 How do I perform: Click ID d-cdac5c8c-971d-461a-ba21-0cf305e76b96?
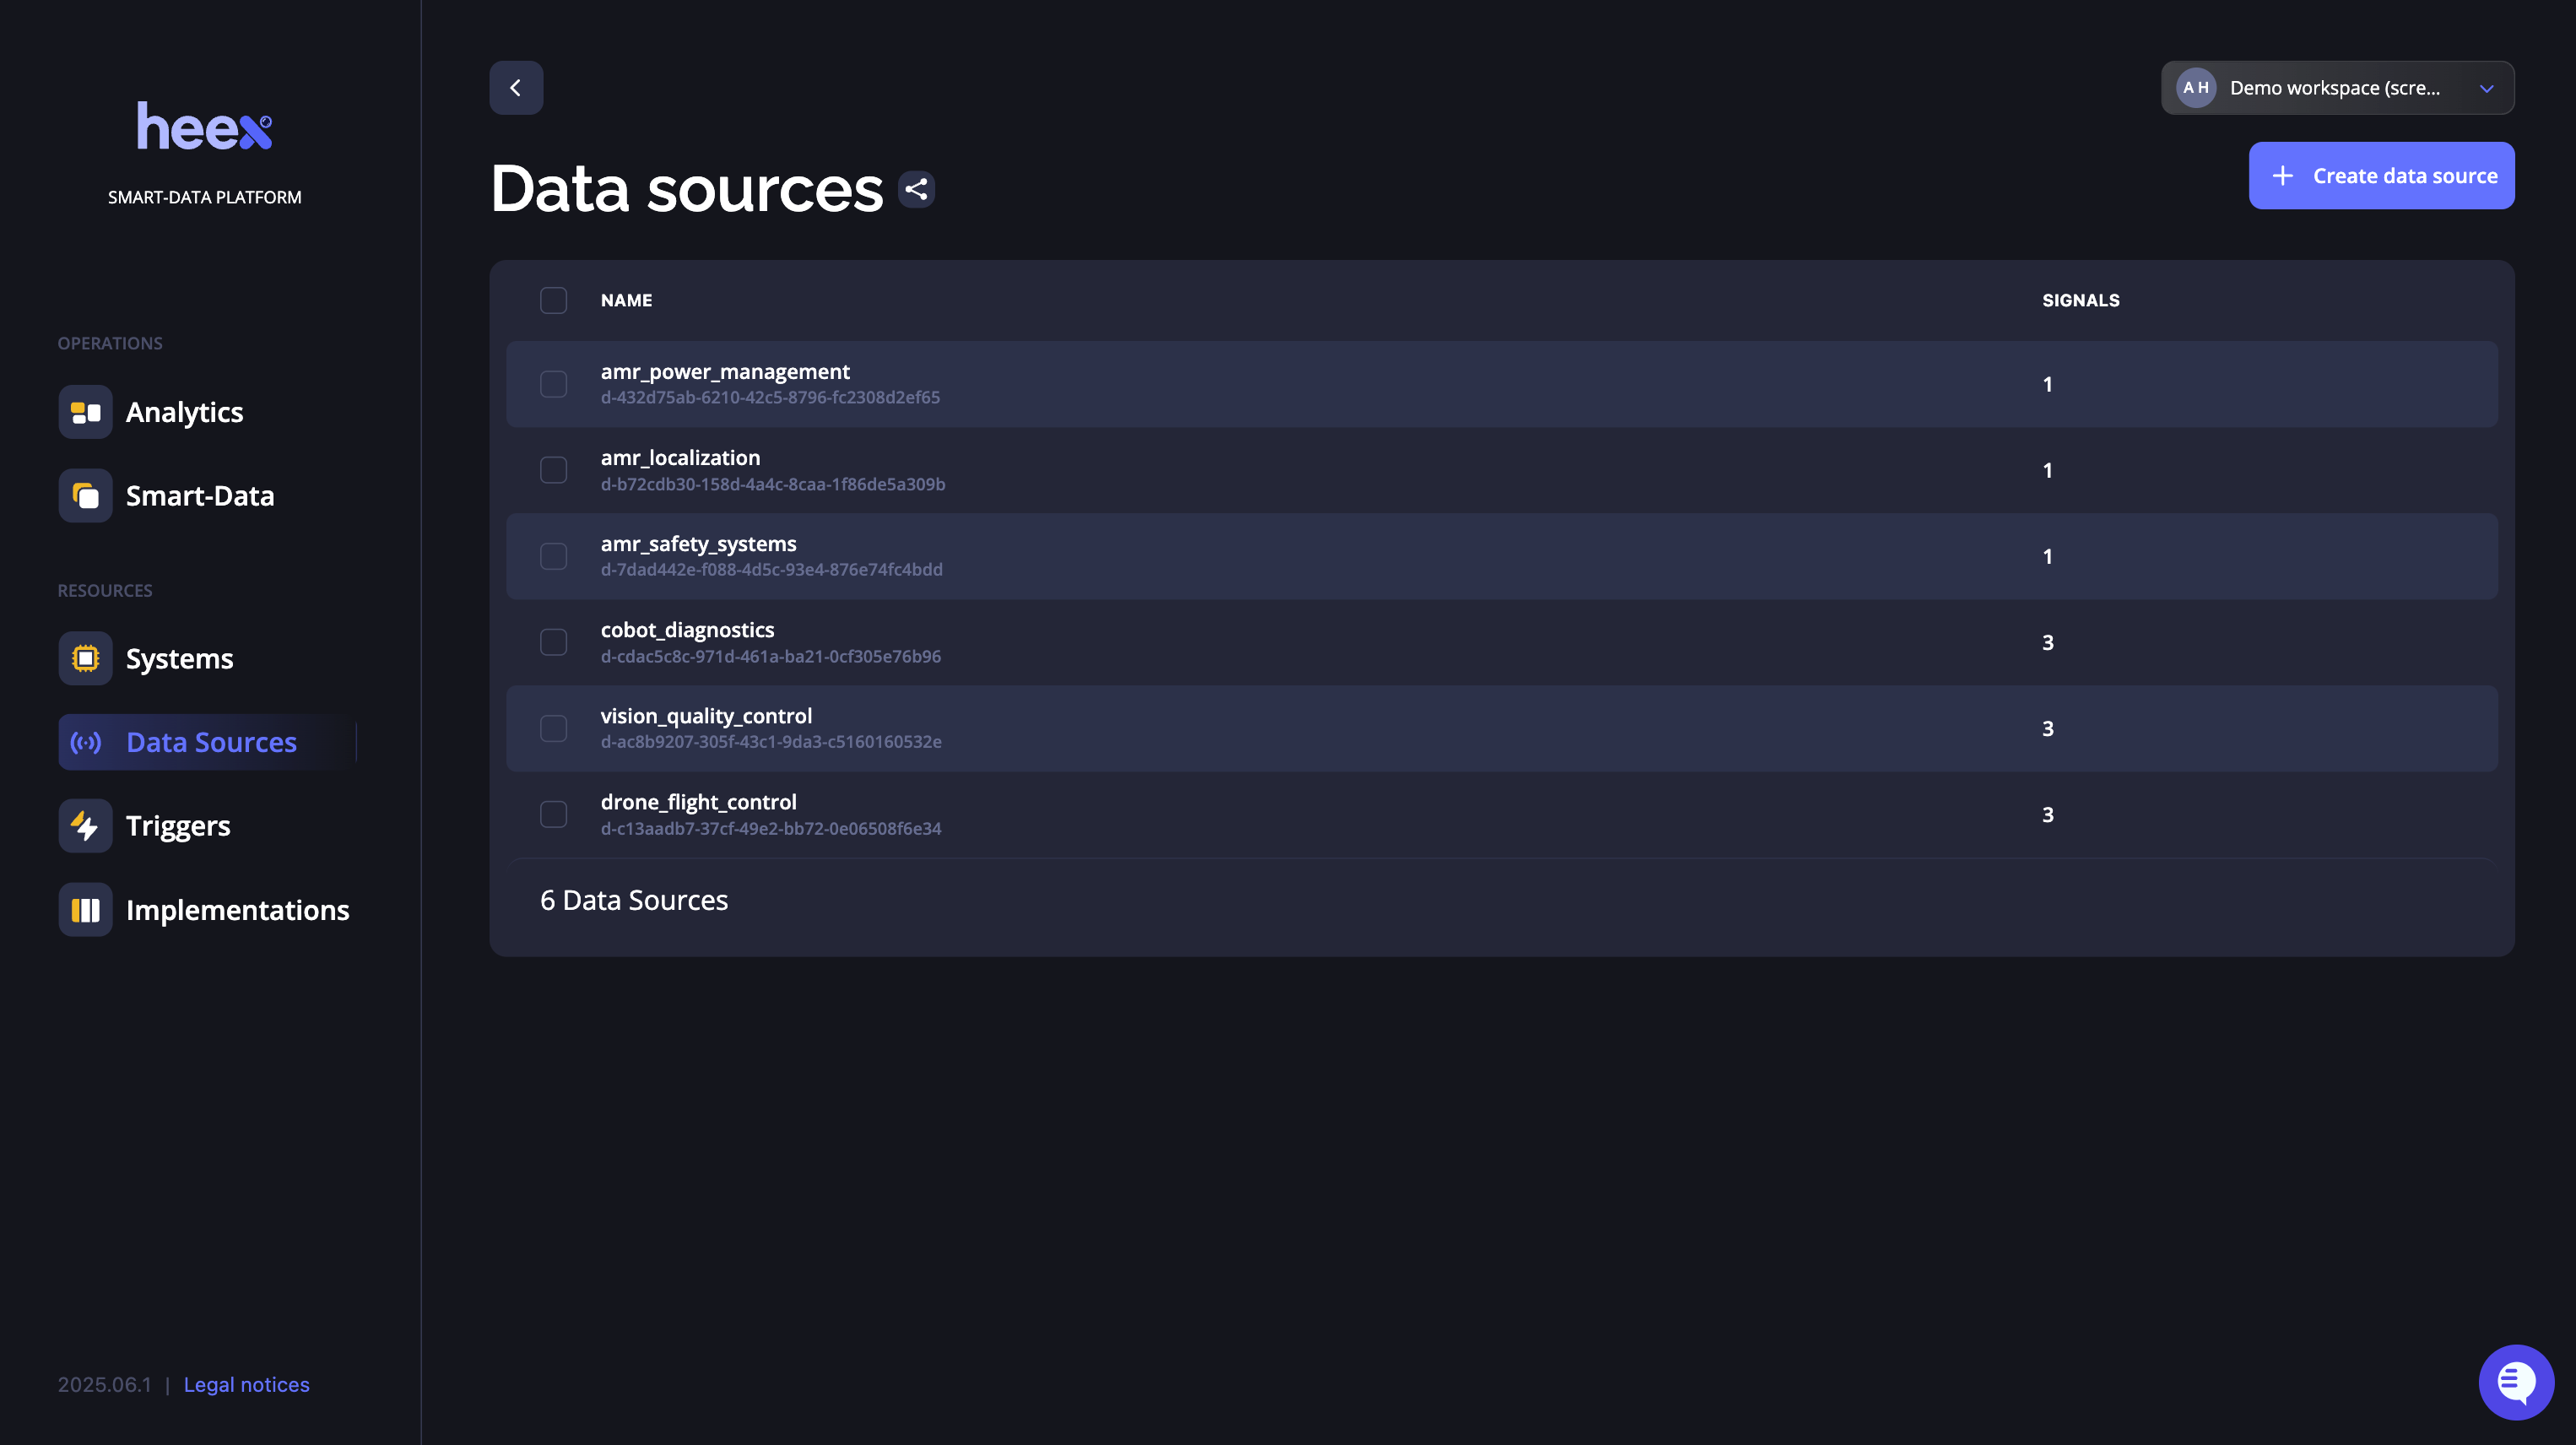click(x=770, y=656)
